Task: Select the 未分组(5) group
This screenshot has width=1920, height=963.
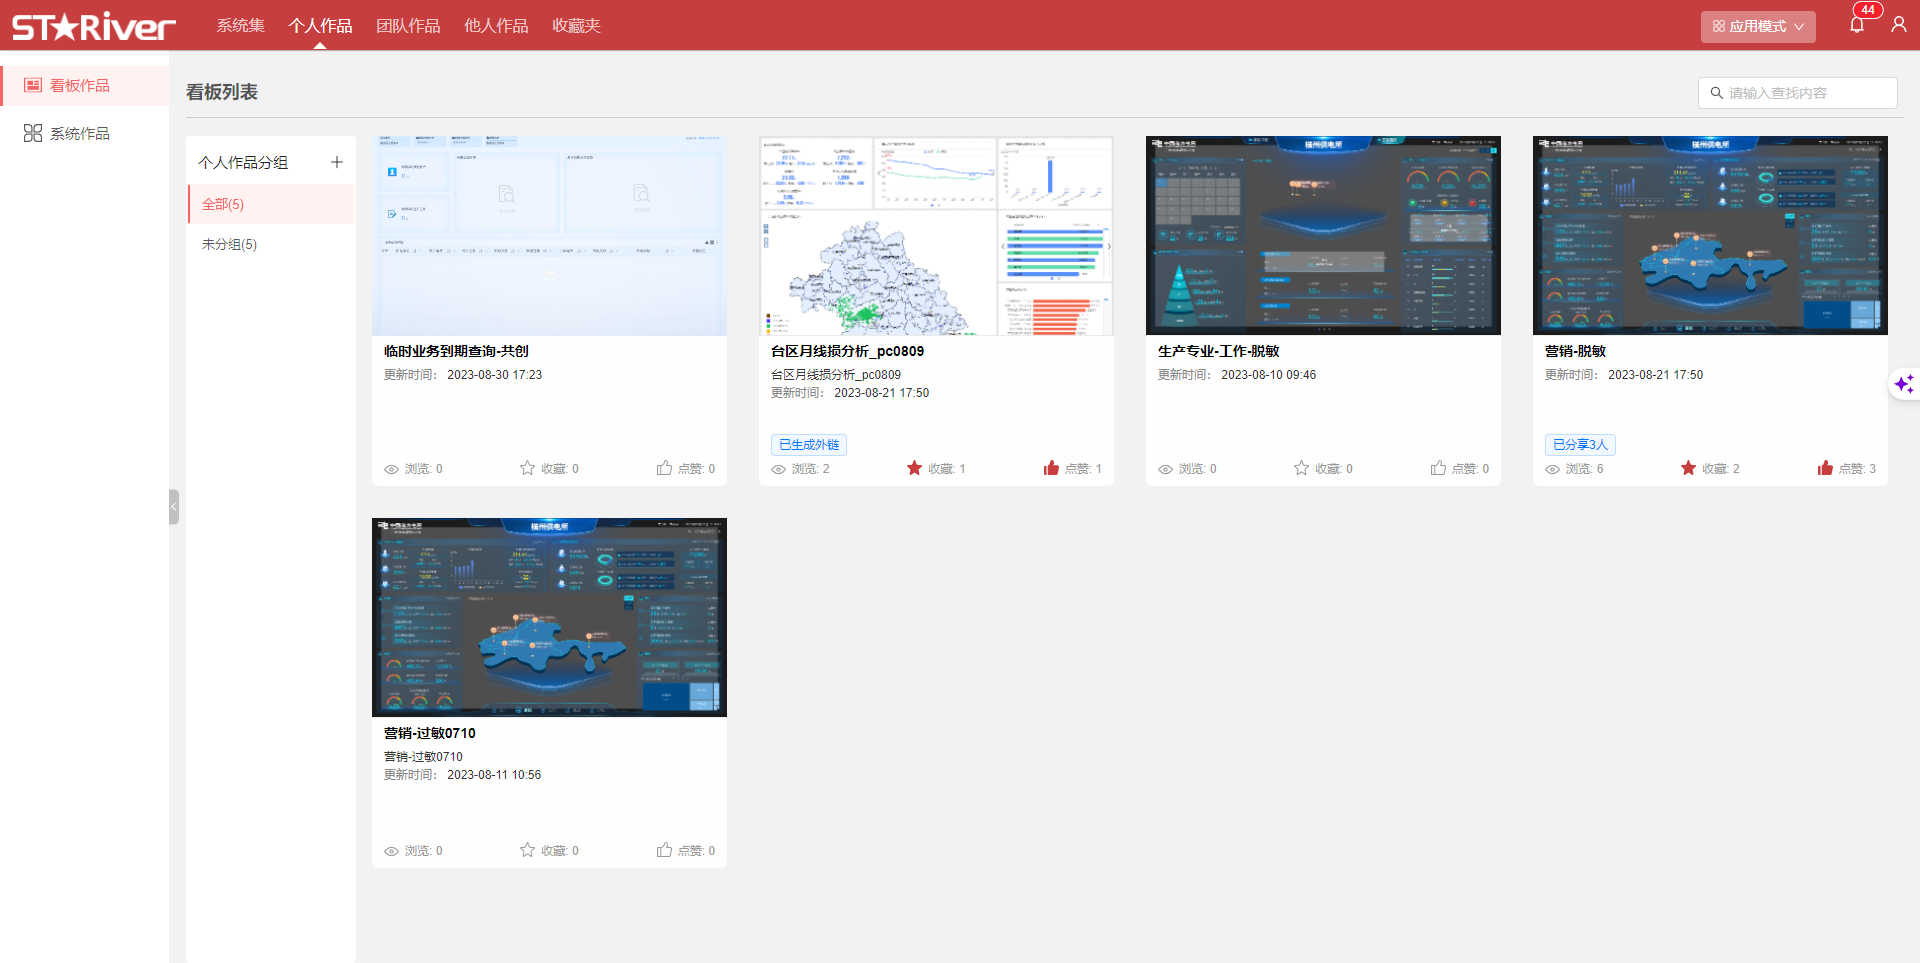Action: tap(229, 244)
